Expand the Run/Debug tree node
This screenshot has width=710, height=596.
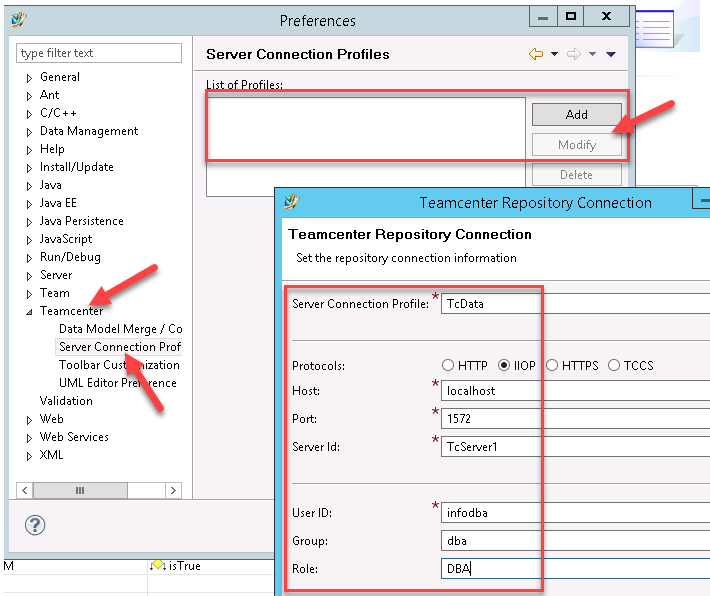pos(29,258)
